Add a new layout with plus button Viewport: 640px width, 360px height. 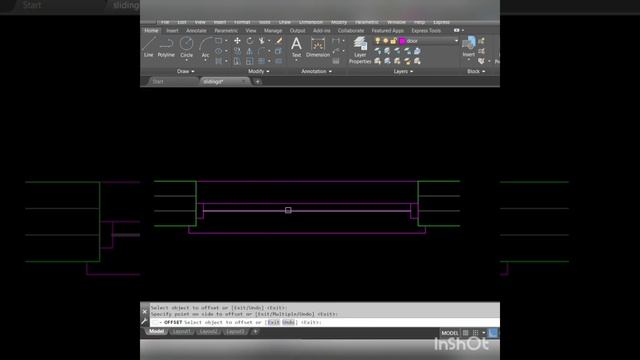click(255, 331)
